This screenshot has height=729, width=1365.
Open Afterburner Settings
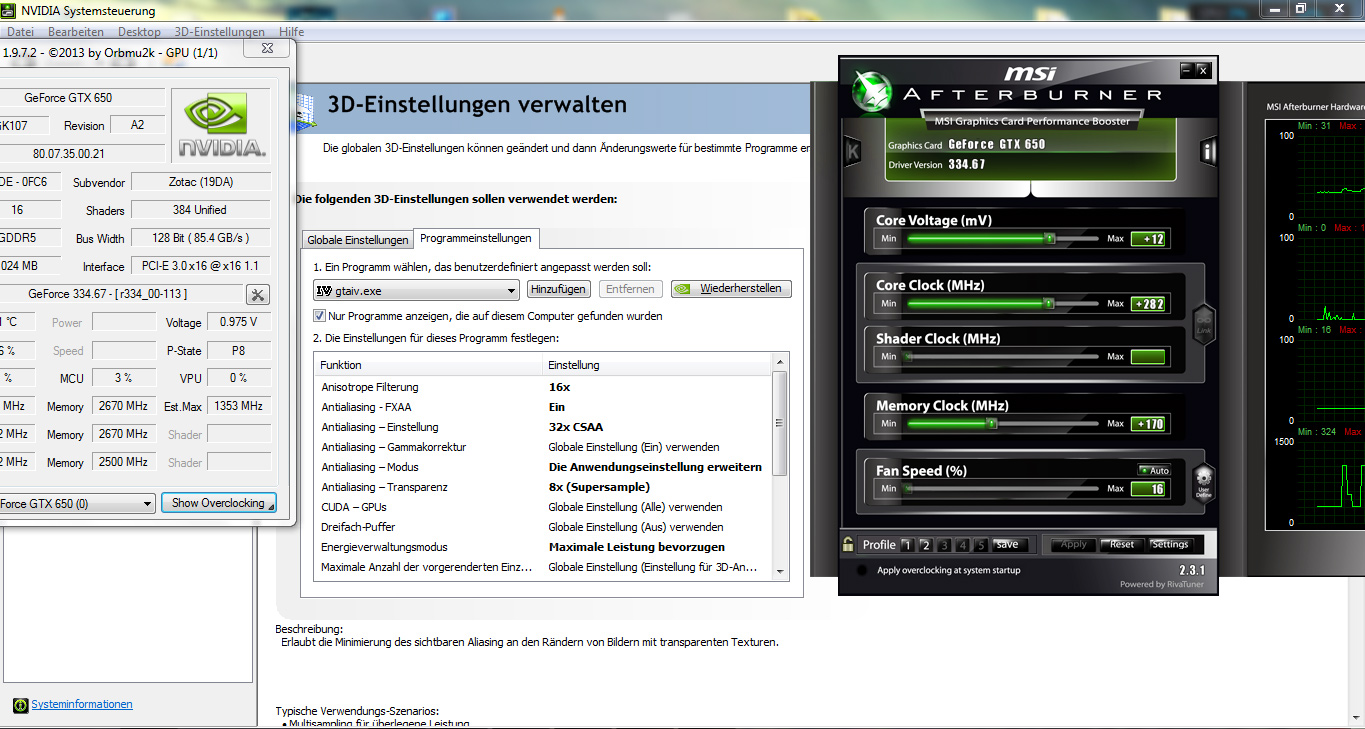pos(1169,545)
